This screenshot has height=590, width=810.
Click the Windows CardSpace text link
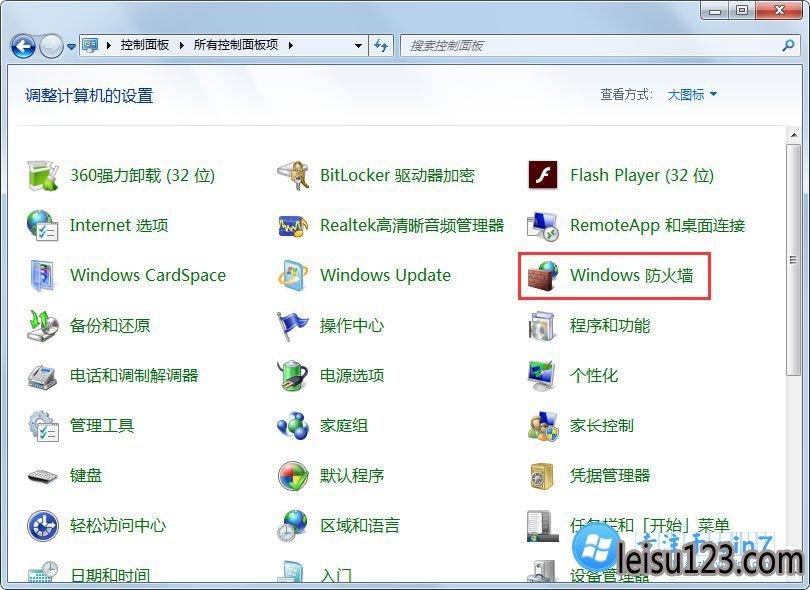coord(148,275)
